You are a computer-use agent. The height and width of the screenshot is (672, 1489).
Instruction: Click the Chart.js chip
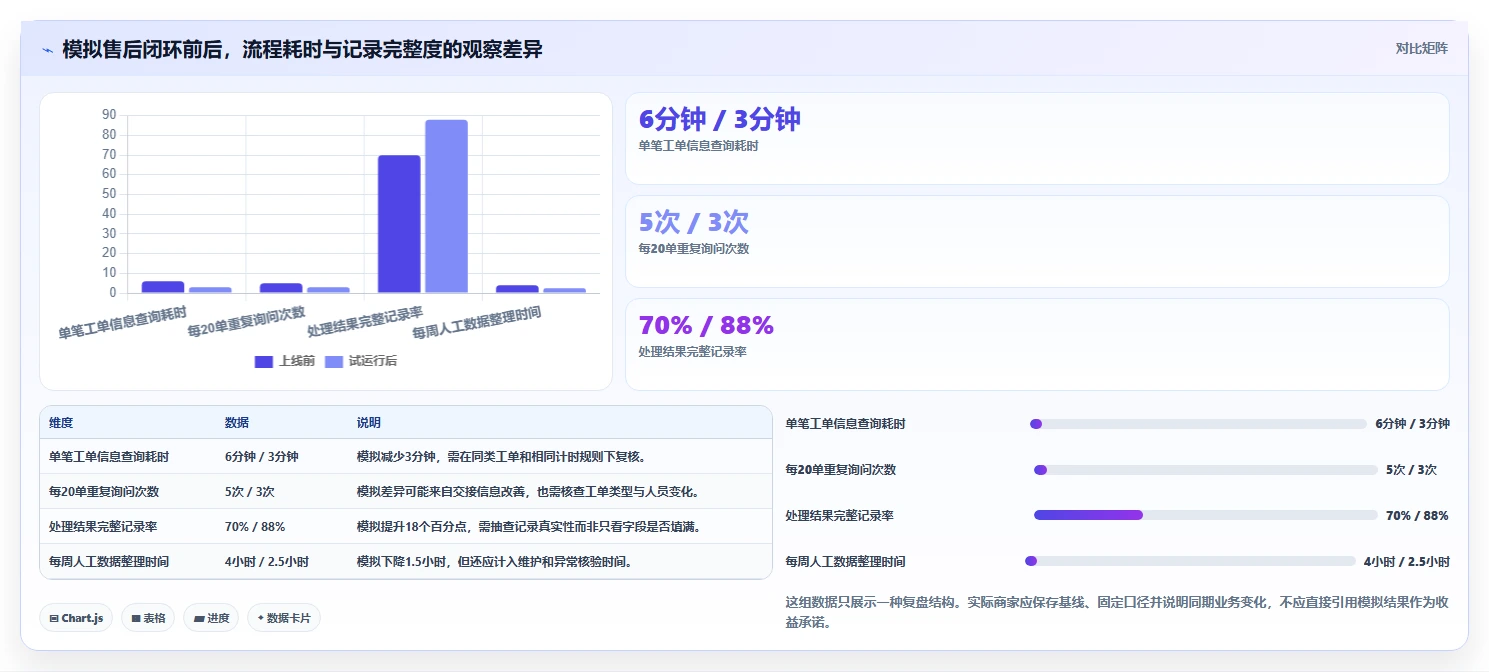point(76,618)
